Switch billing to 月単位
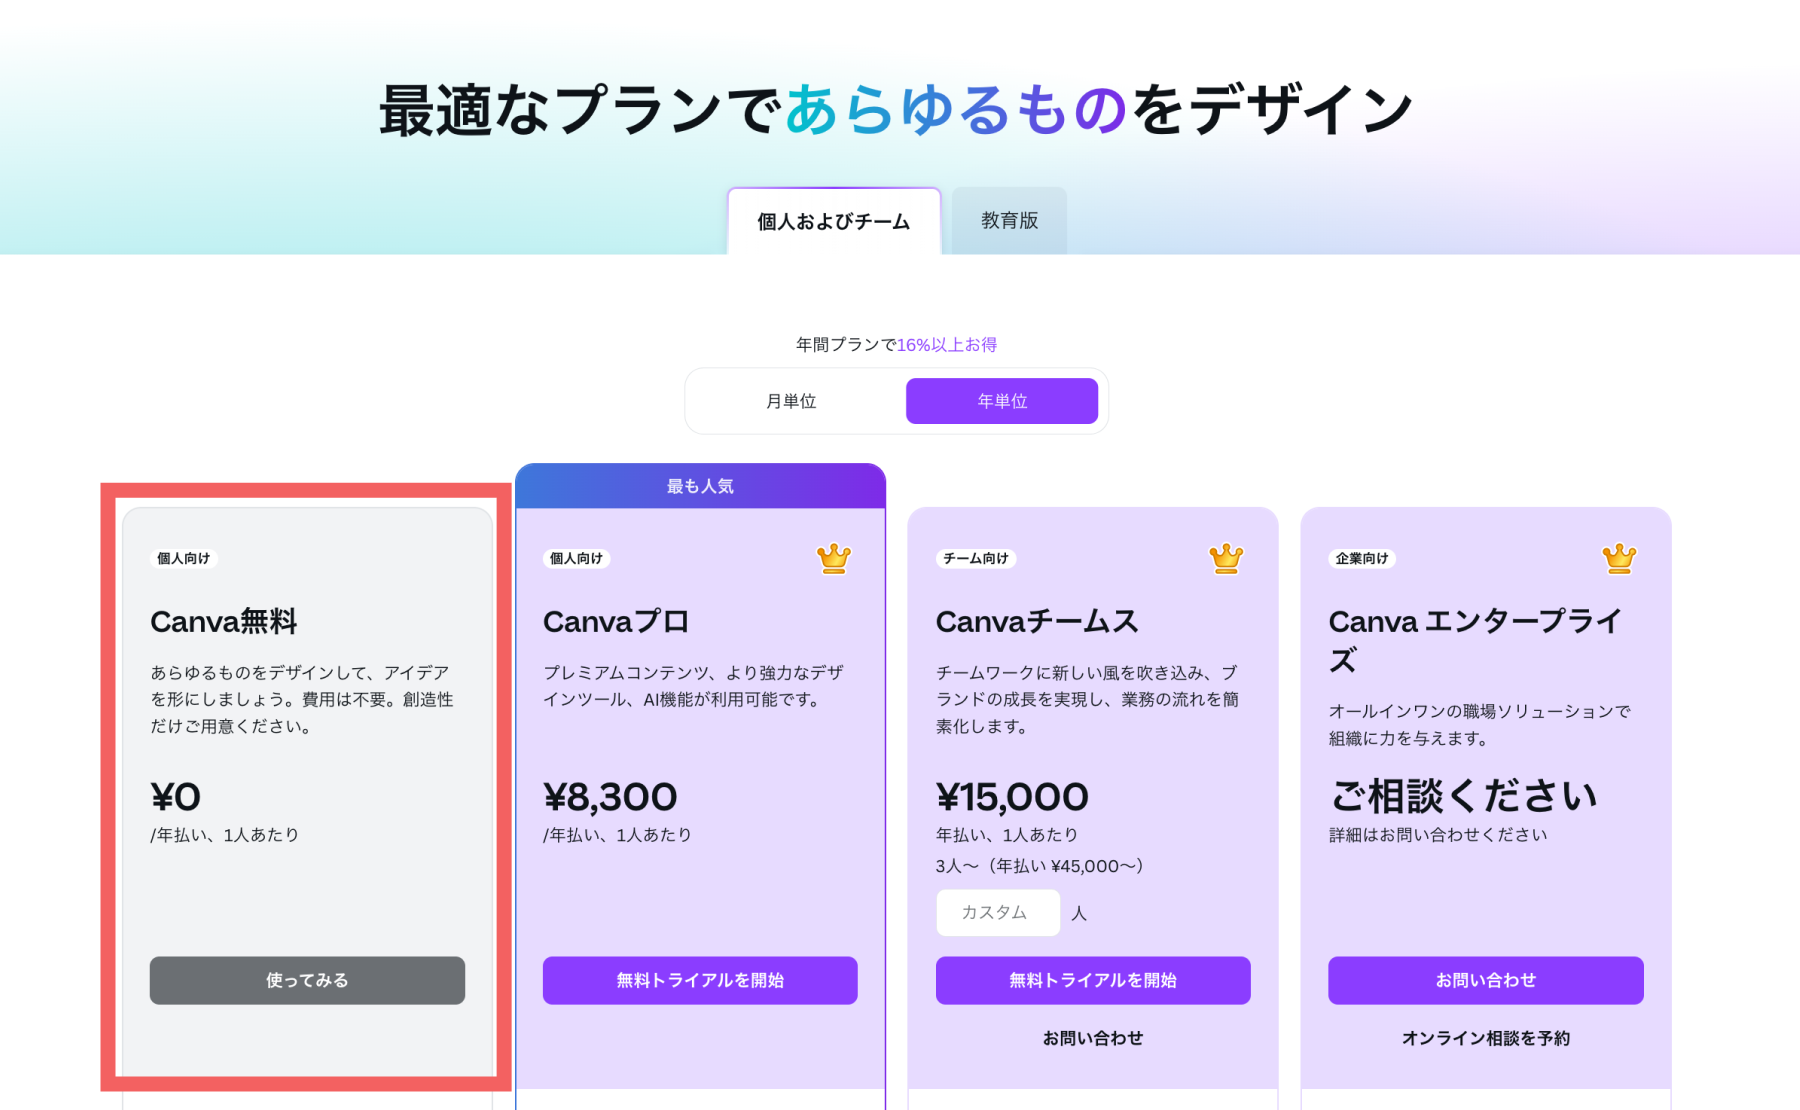Viewport: 1800px width, 1110px height. coord(791,401)
